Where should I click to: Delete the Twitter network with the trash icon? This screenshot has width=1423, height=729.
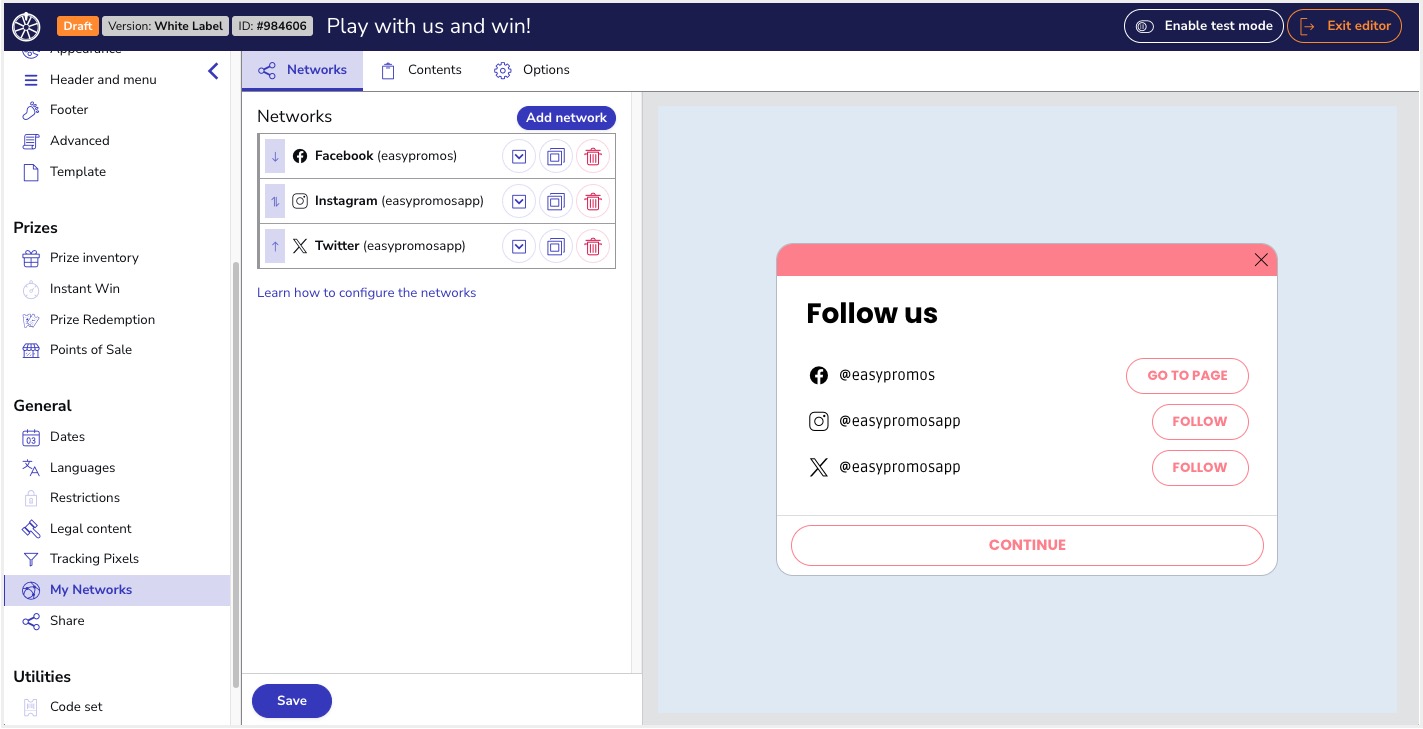593,246
